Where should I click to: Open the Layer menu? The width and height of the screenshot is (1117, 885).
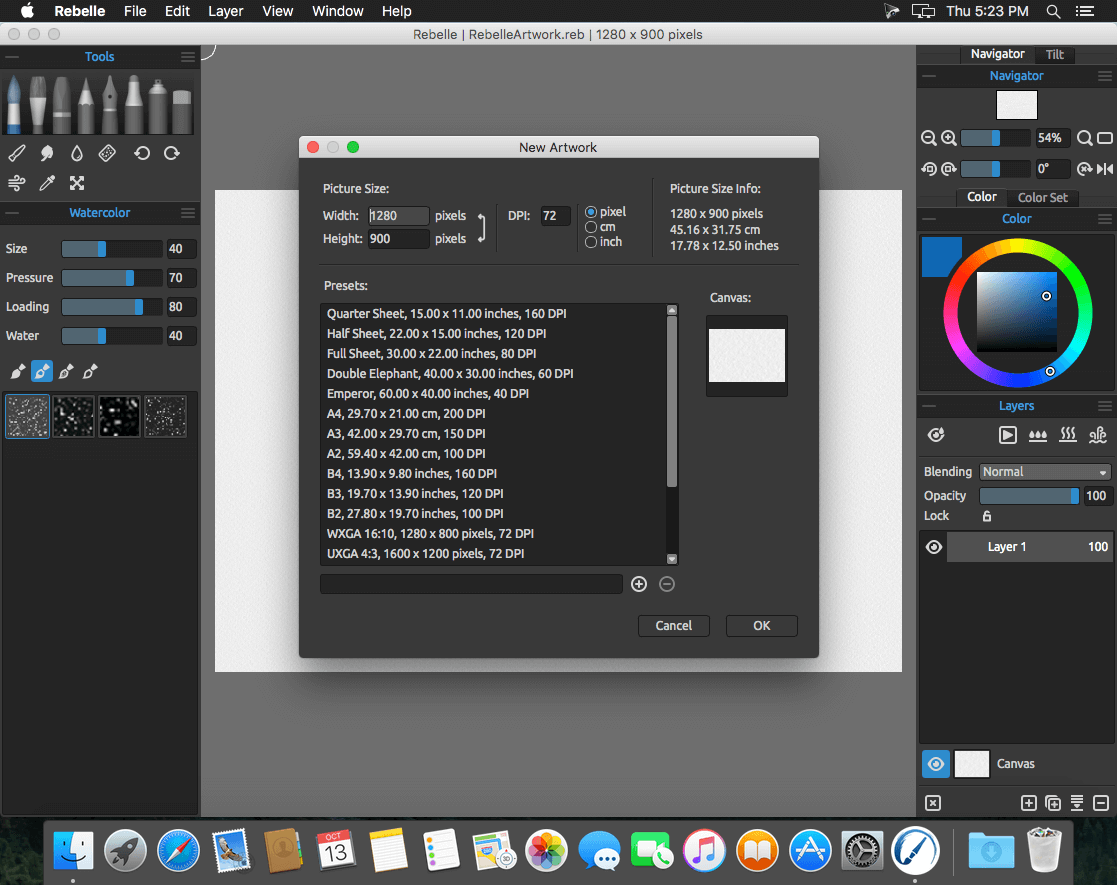(x=225, y=11)
